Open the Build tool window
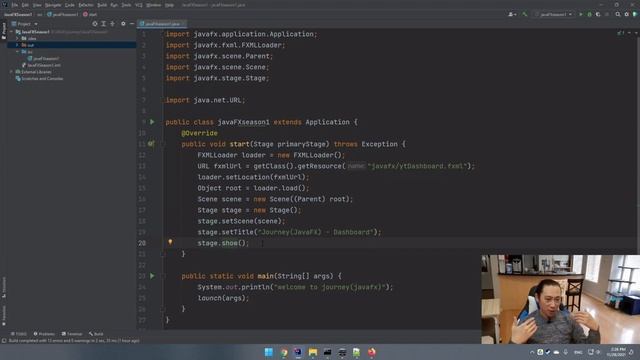Screen dimensions: 640x360 [x=96, y=334]
